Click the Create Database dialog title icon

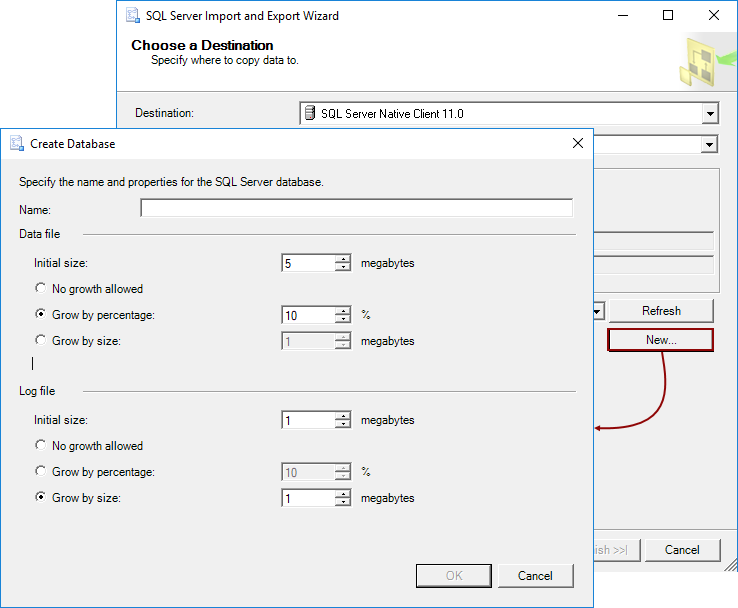pos(17,144)
